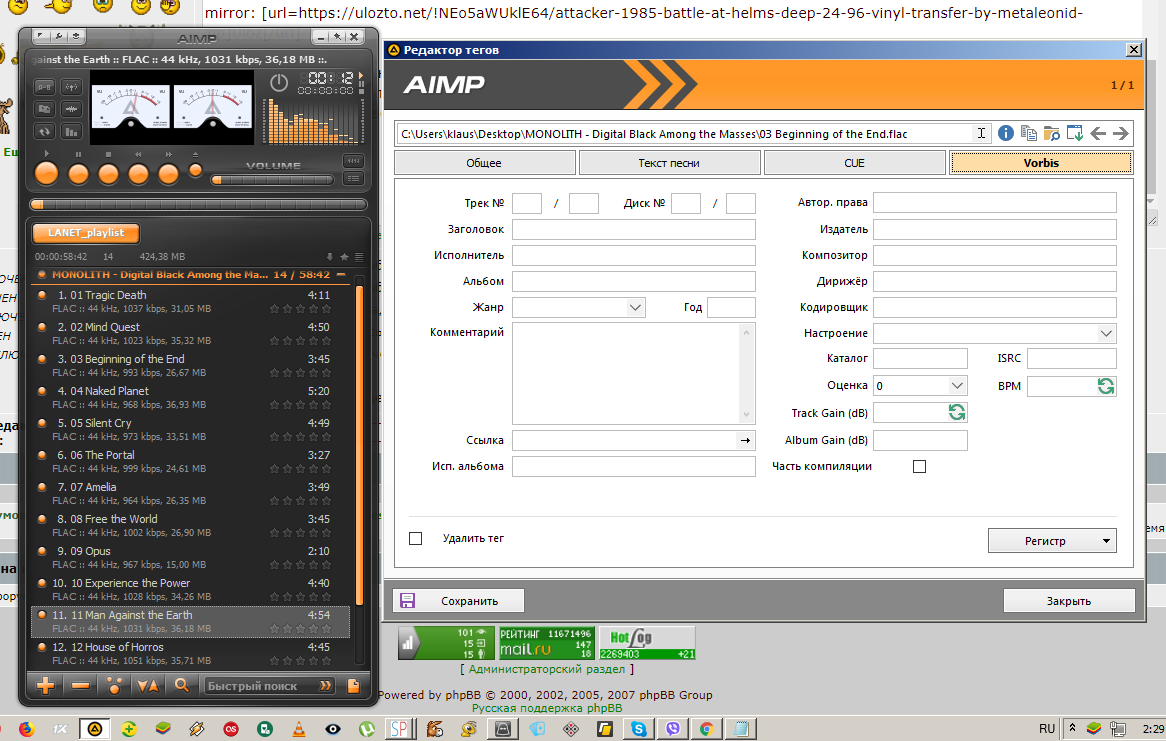Switch visualization mode bars icon

click(71, 132)
